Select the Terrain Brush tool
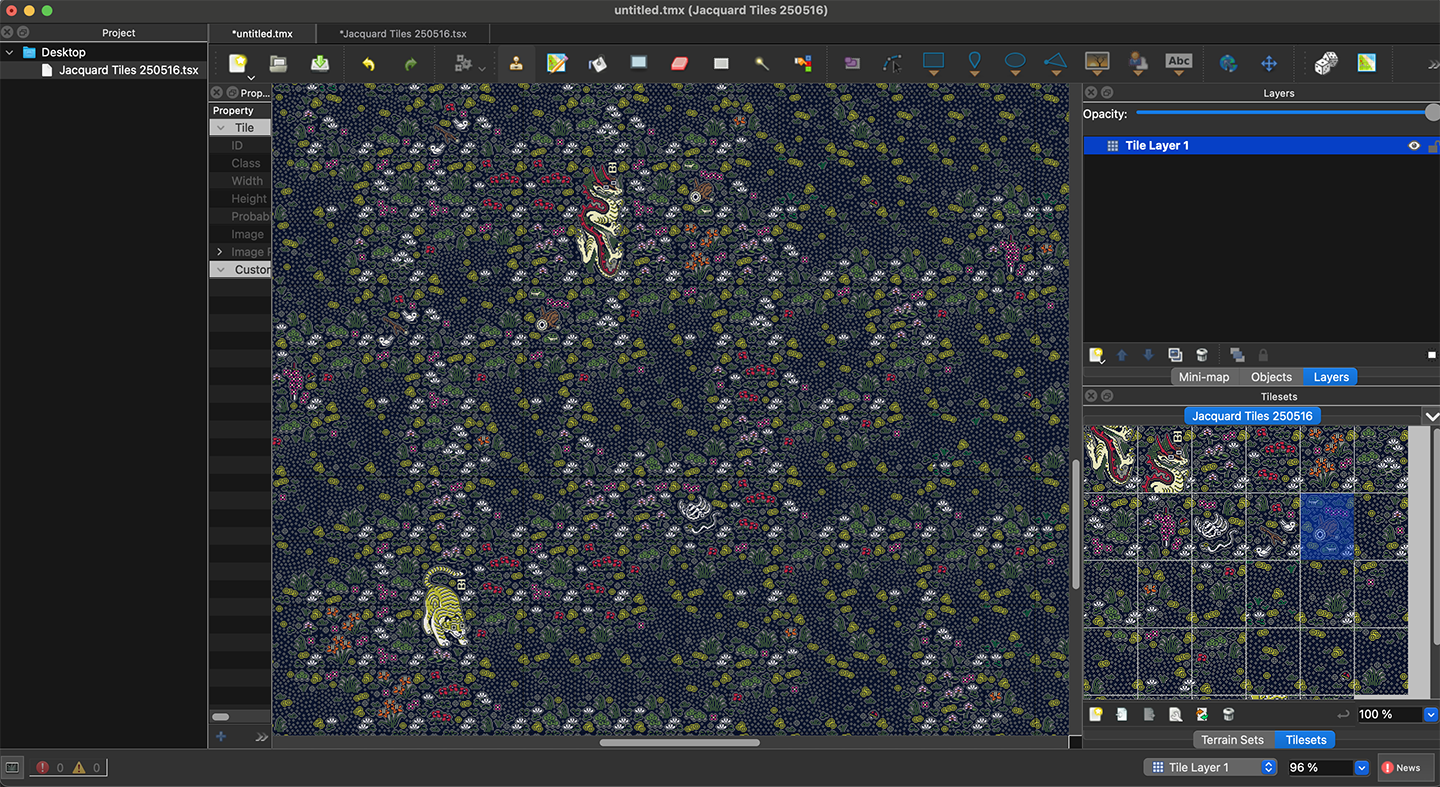The image size is (1440, 787). tap(557, 63)
